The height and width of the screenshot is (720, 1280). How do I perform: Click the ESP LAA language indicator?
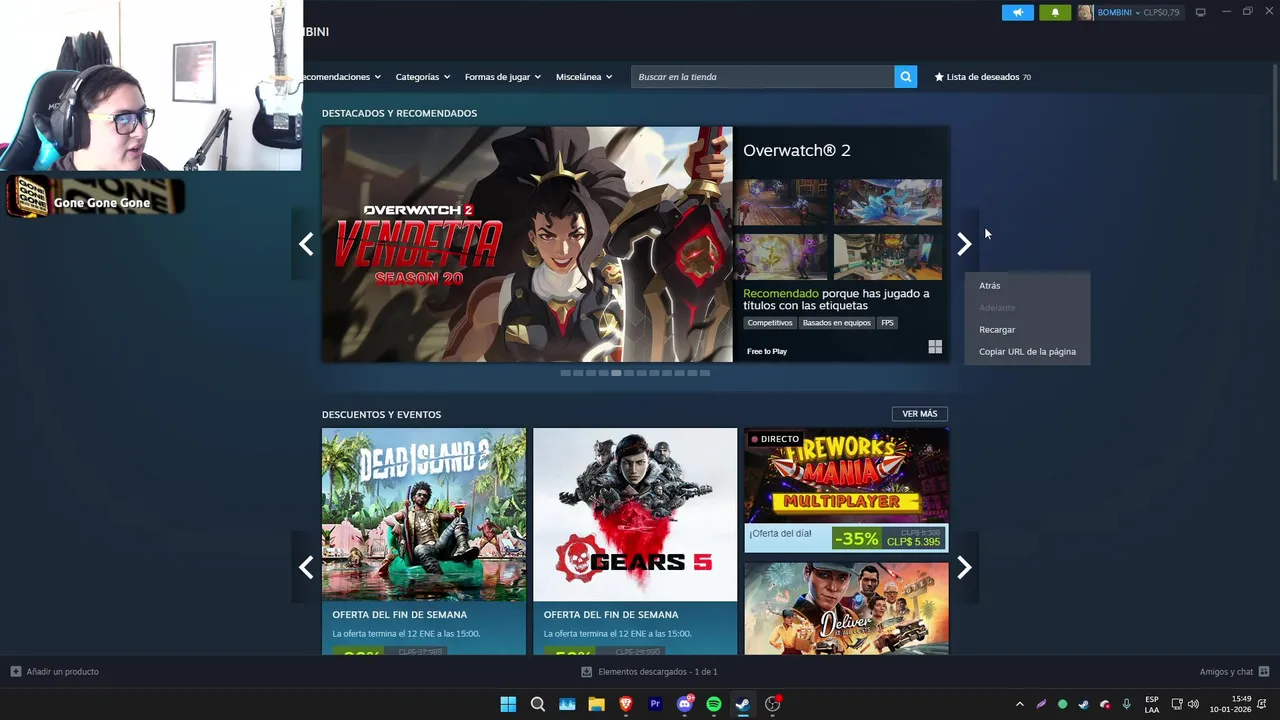point(1152,704)
